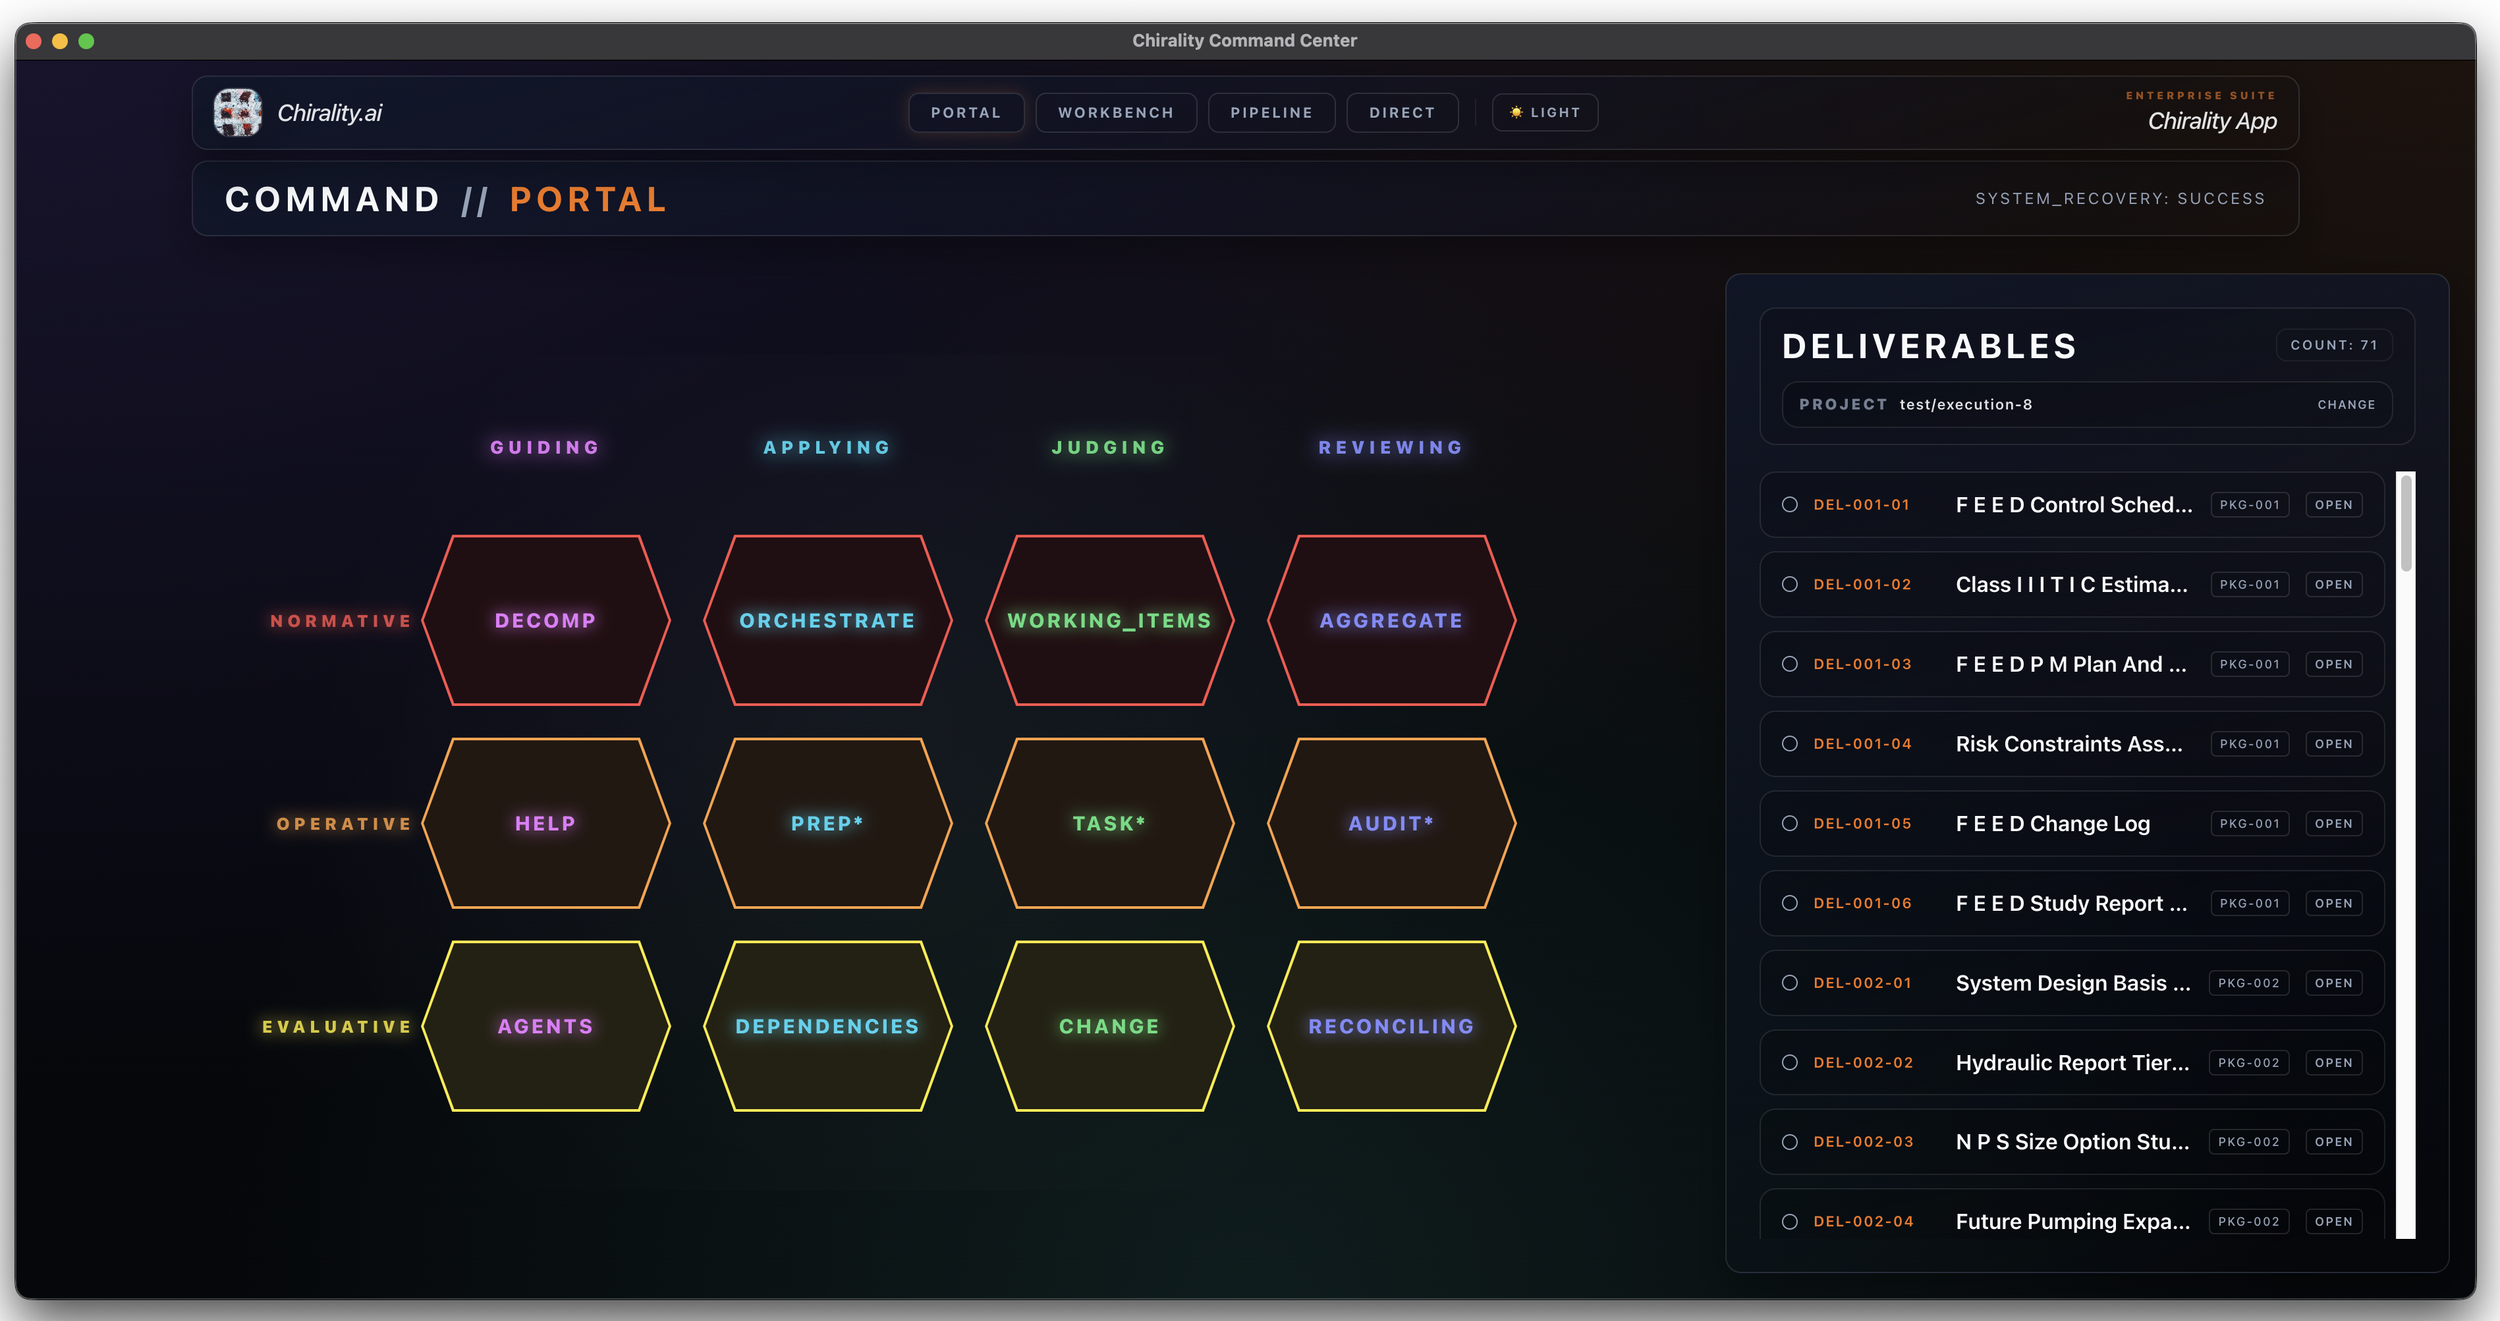Image resolution: width=2500 pixels, height=1321 pixels.
Task: Select radio circle for DEL-002-02
Action: [x=1789, y=1063]
